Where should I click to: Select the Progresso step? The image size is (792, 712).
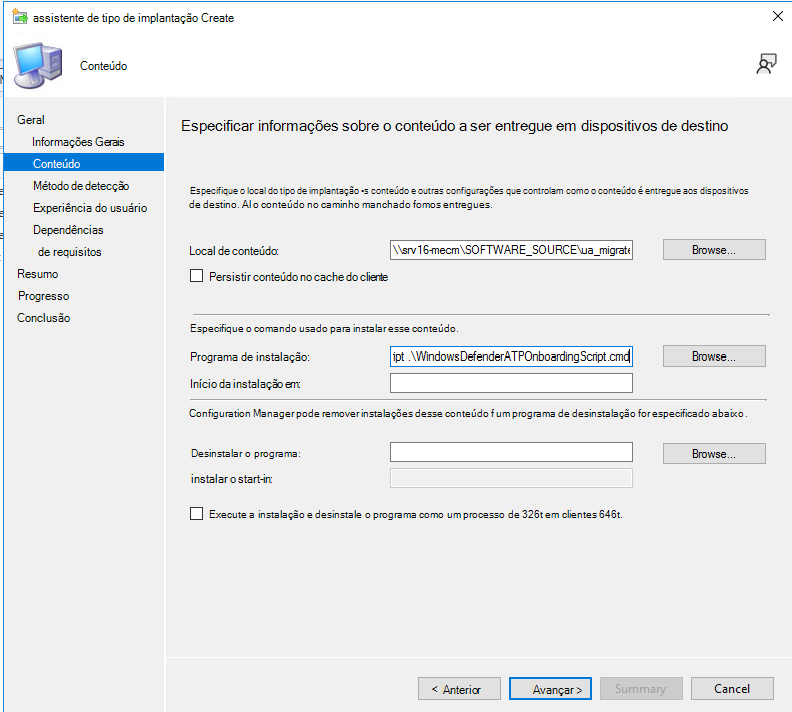tap(43, 296)
